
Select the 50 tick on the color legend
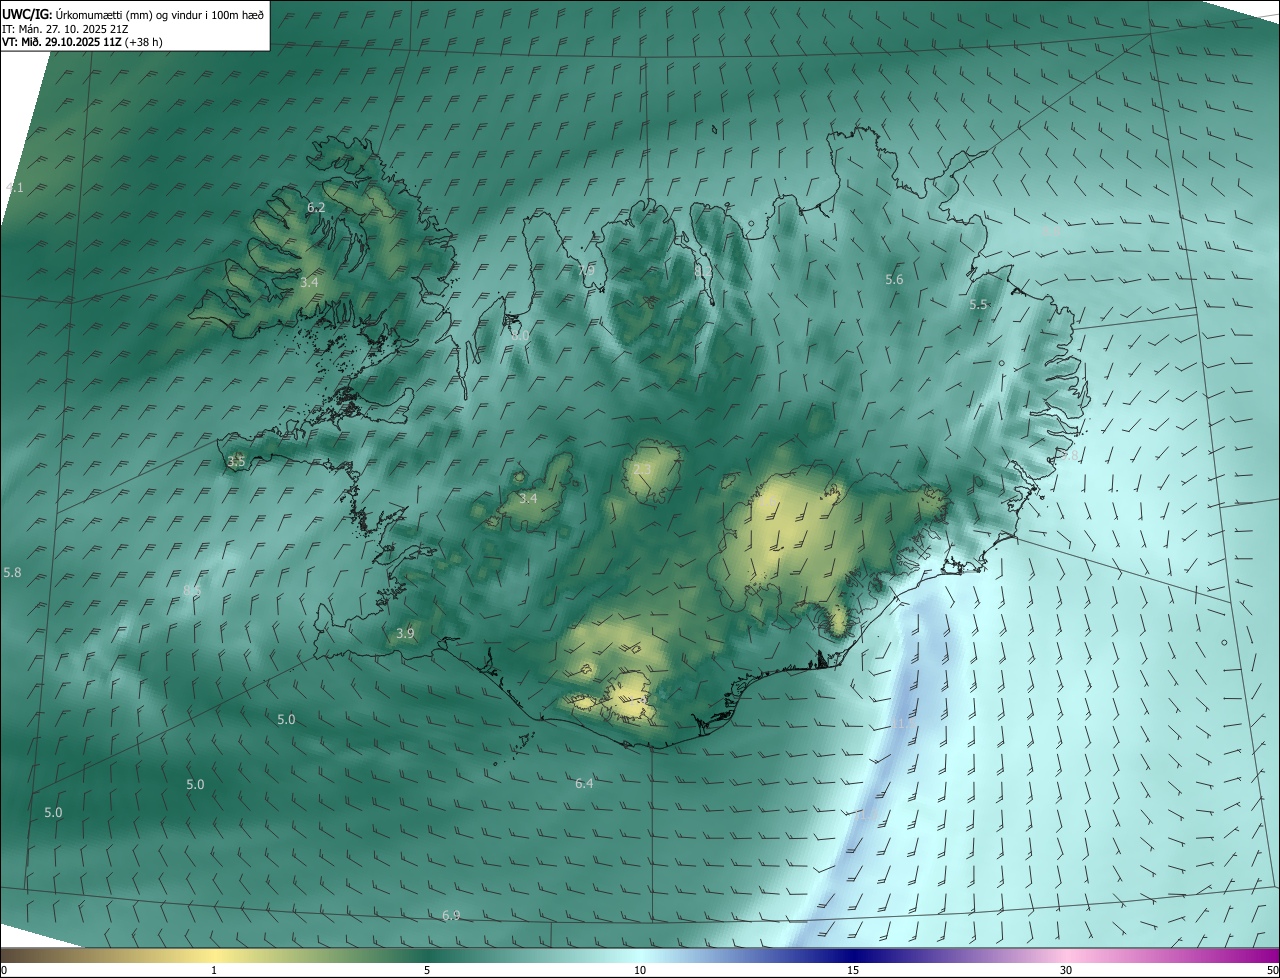click(x=1272, y=970)
